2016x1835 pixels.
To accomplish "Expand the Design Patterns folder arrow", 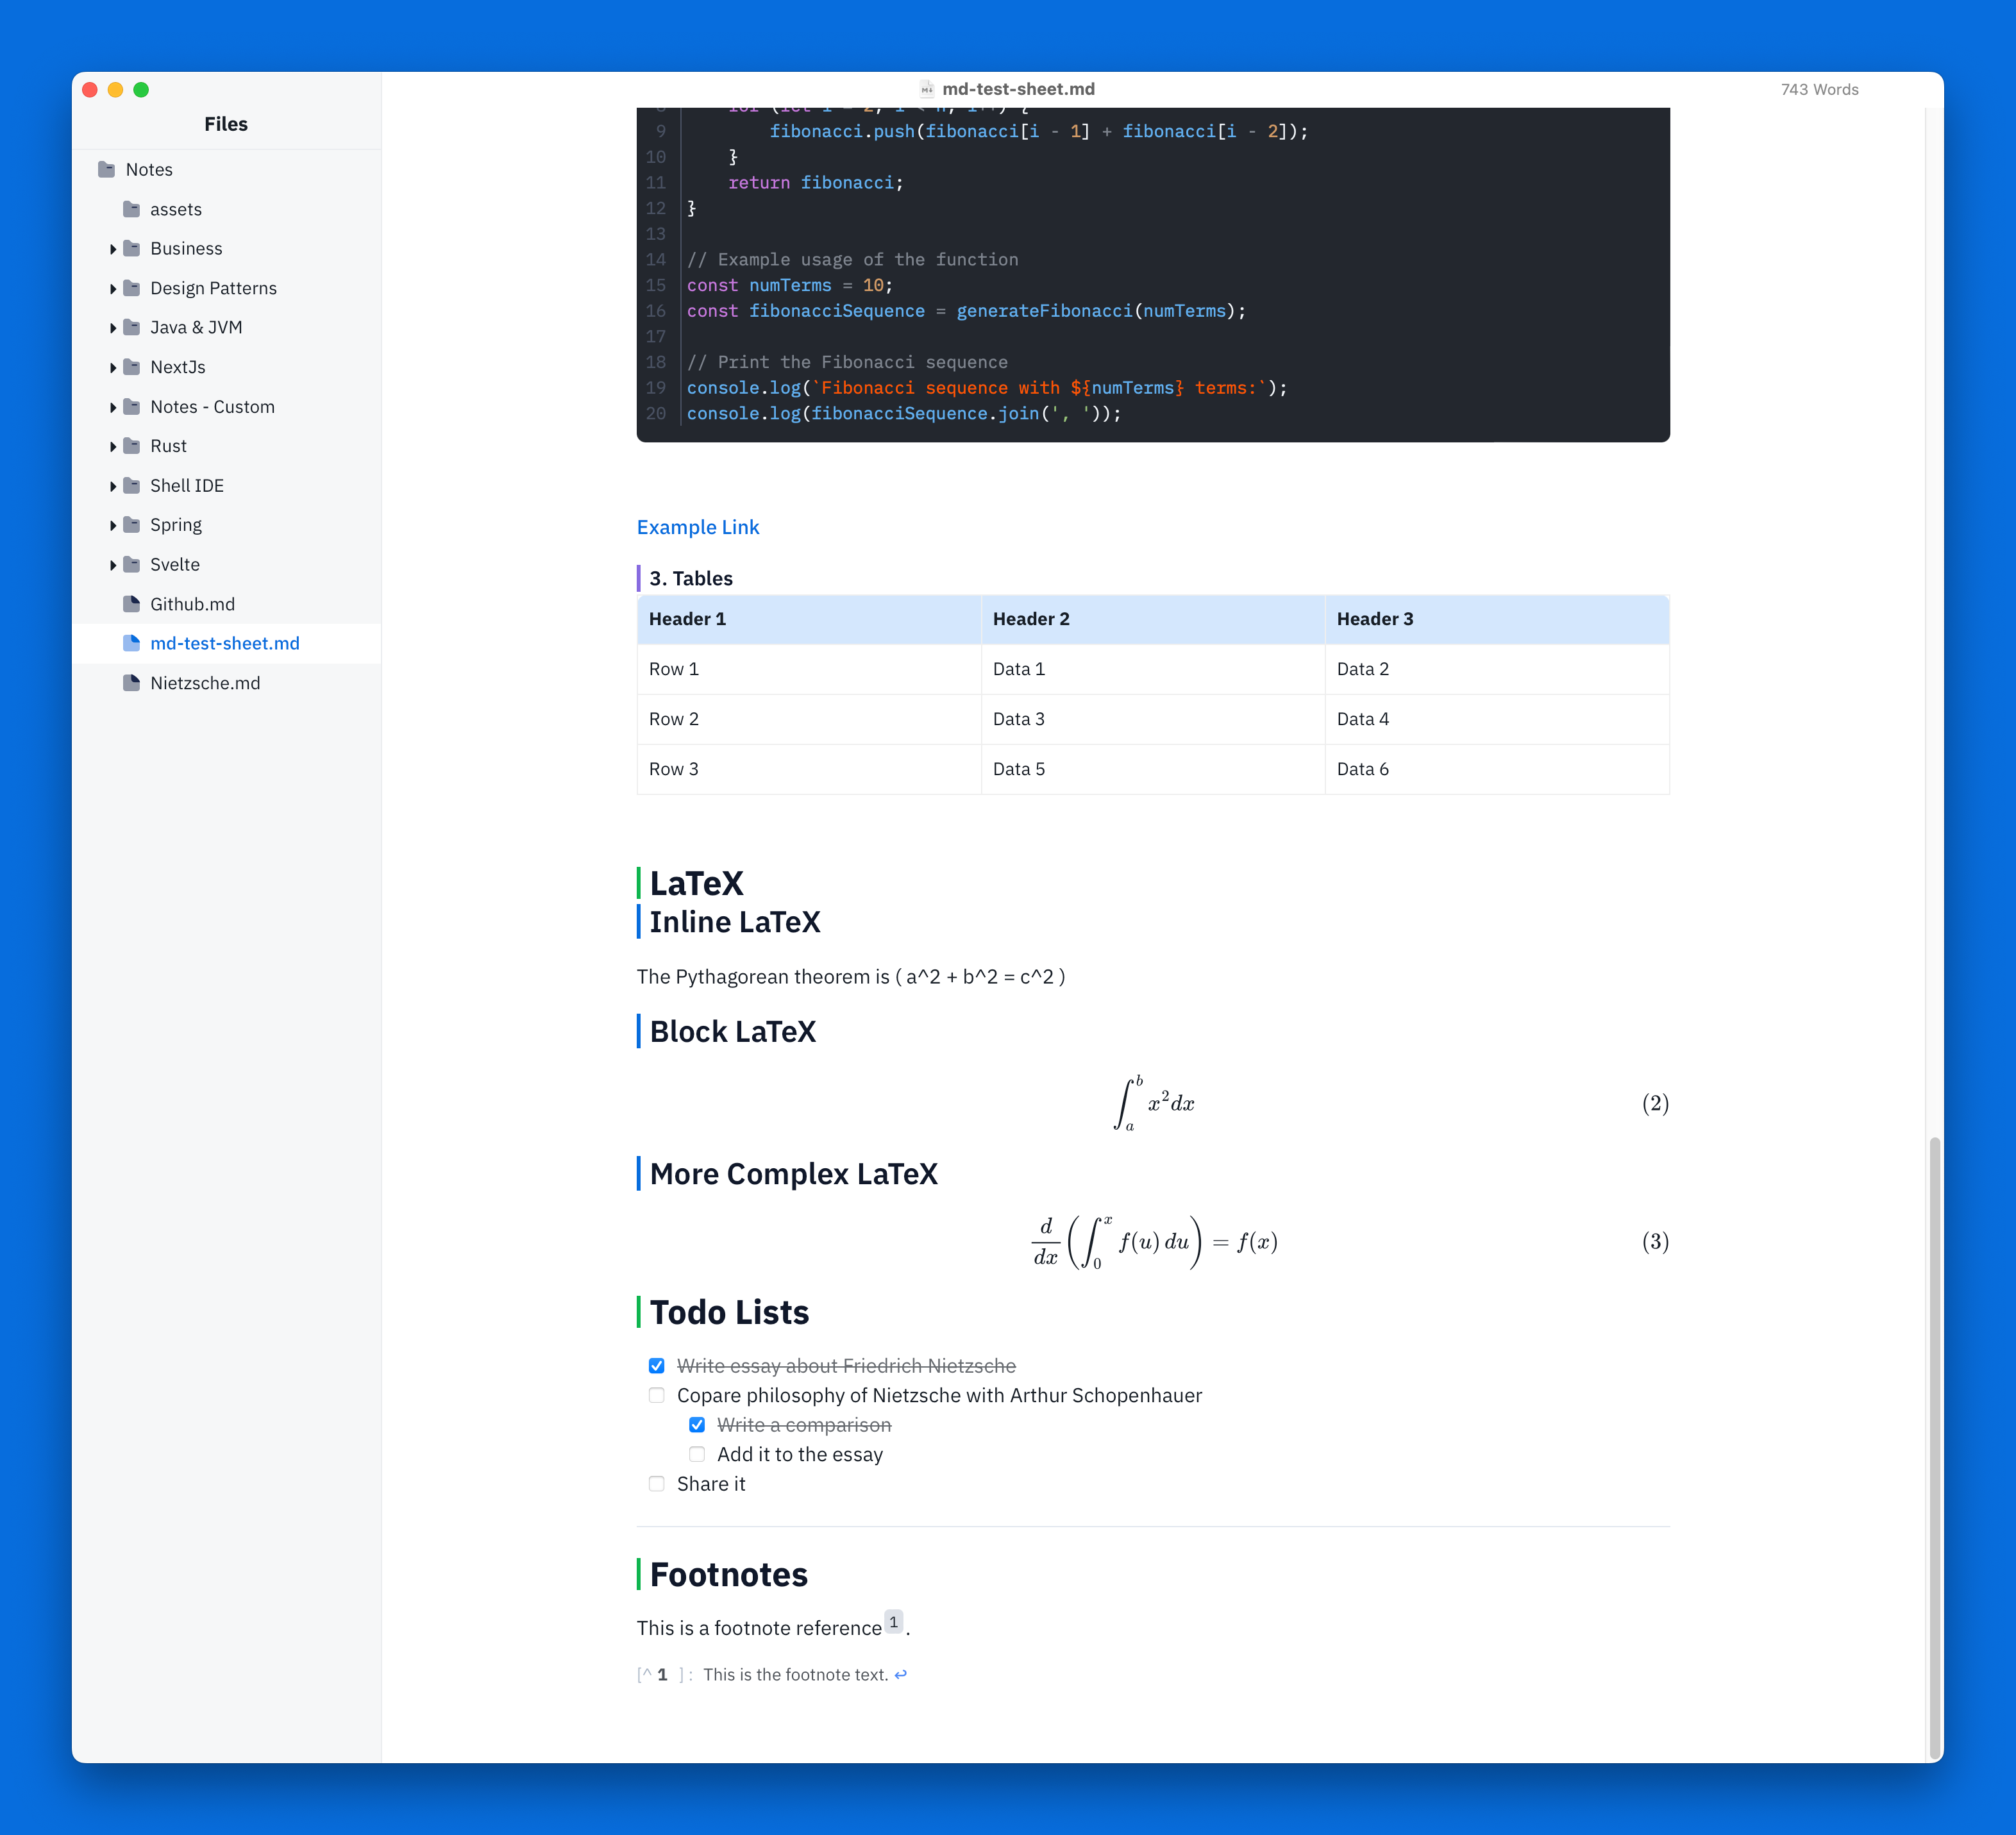I will pos(113,288).
